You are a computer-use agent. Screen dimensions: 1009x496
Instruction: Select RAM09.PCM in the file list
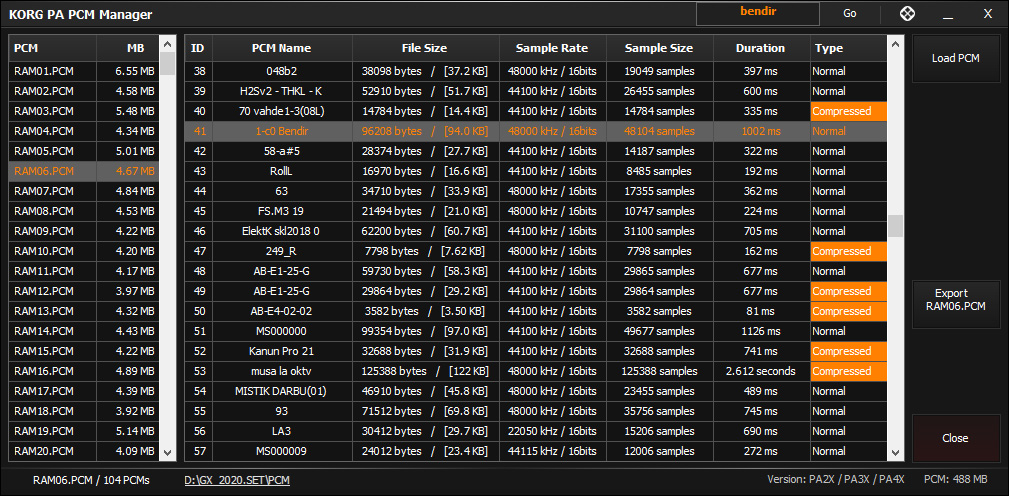[84, 231]
